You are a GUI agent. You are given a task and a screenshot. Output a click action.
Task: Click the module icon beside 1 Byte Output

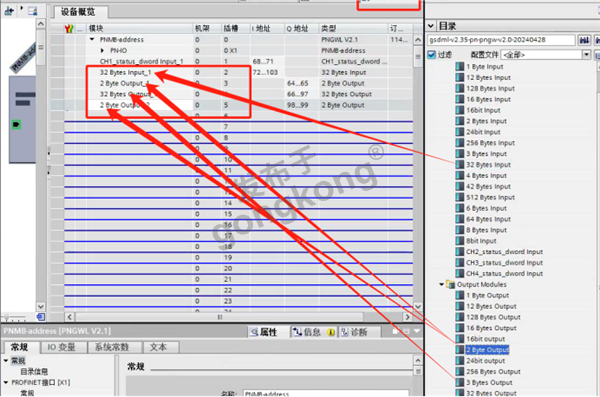(x=460, y=296)
